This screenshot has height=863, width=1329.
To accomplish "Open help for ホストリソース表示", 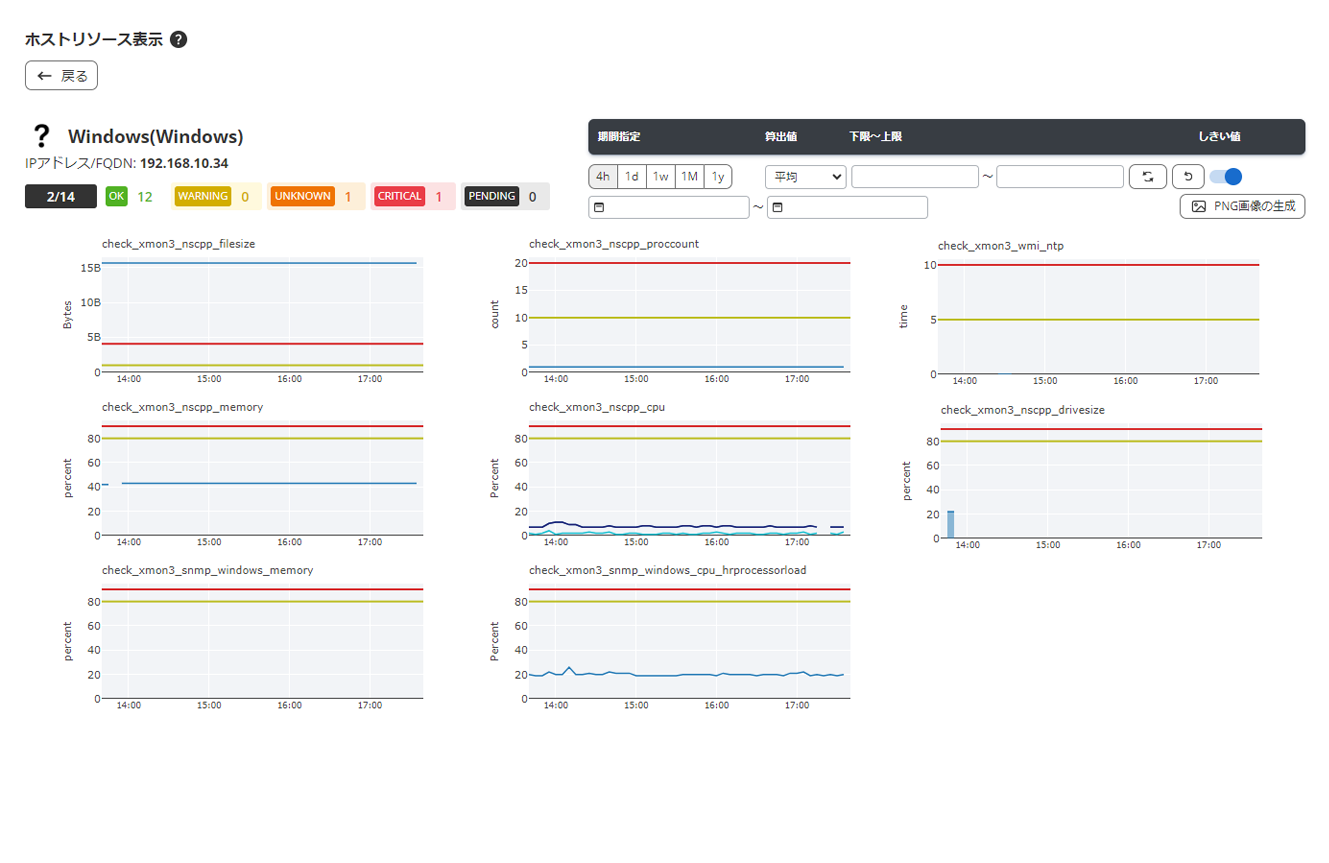I will (179, 40).
